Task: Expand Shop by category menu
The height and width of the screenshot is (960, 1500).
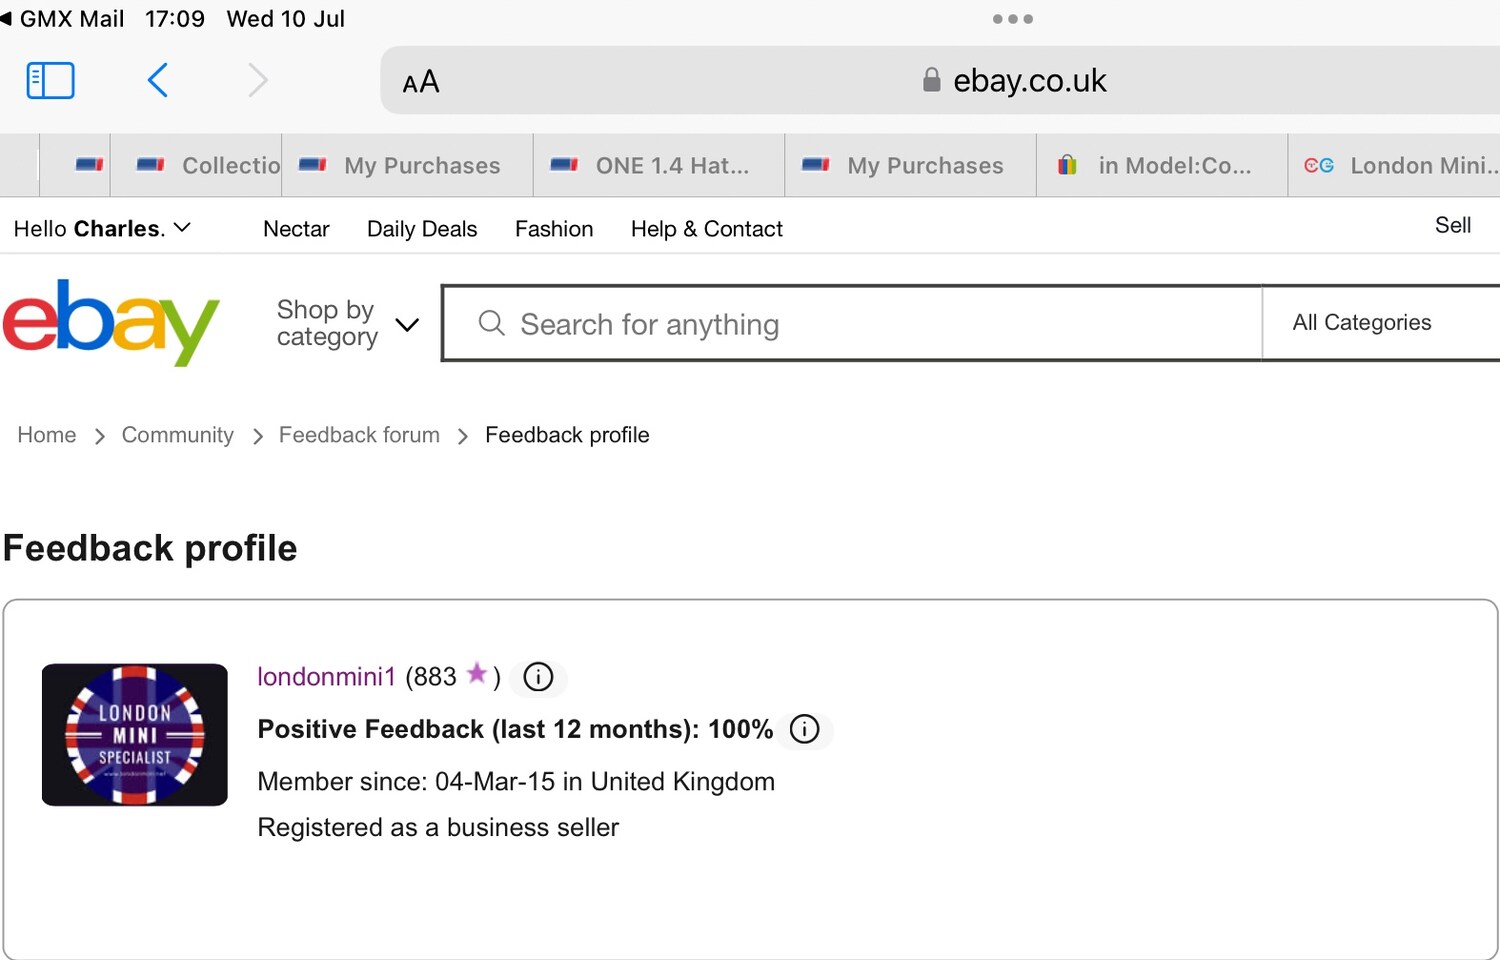Action: pyautogui.click(x=347, y=323)
